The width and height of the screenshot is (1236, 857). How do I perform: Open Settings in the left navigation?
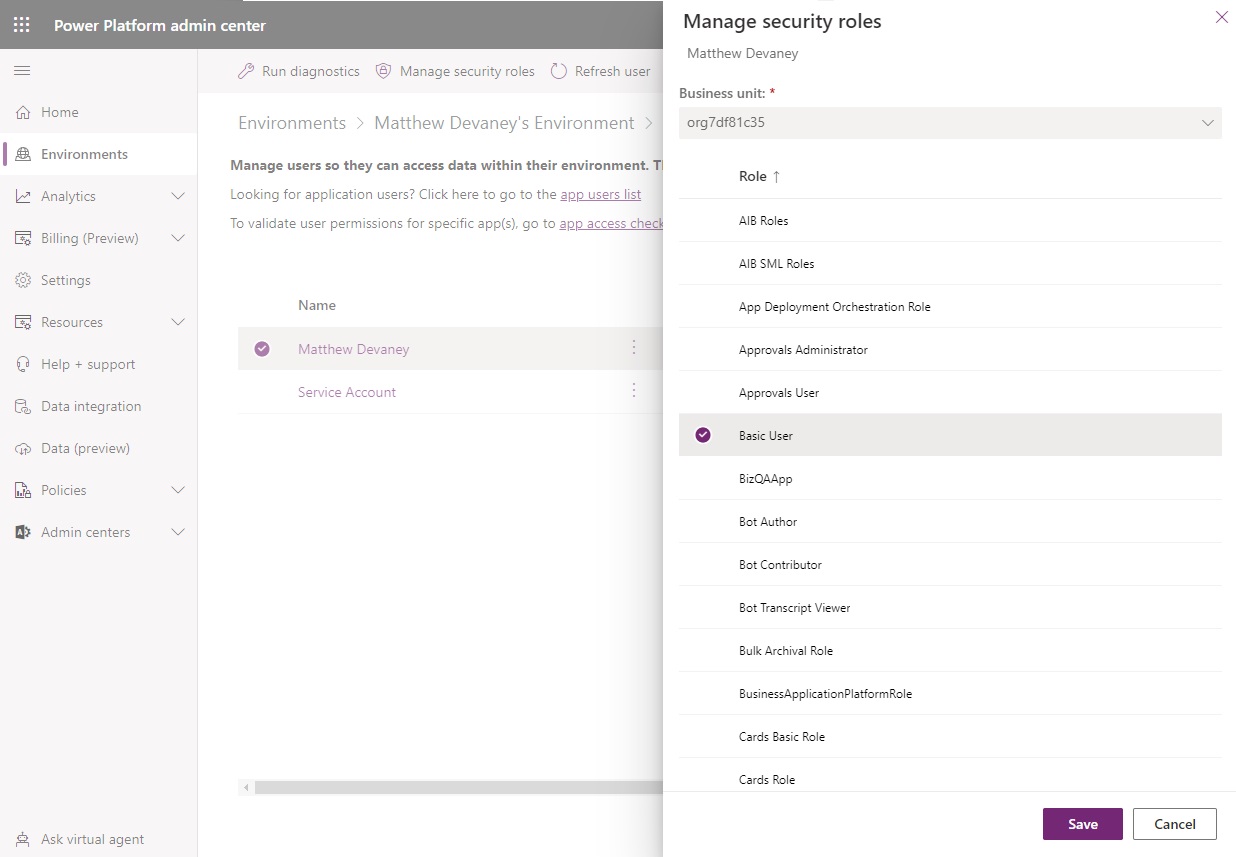(x=65, y=280)
